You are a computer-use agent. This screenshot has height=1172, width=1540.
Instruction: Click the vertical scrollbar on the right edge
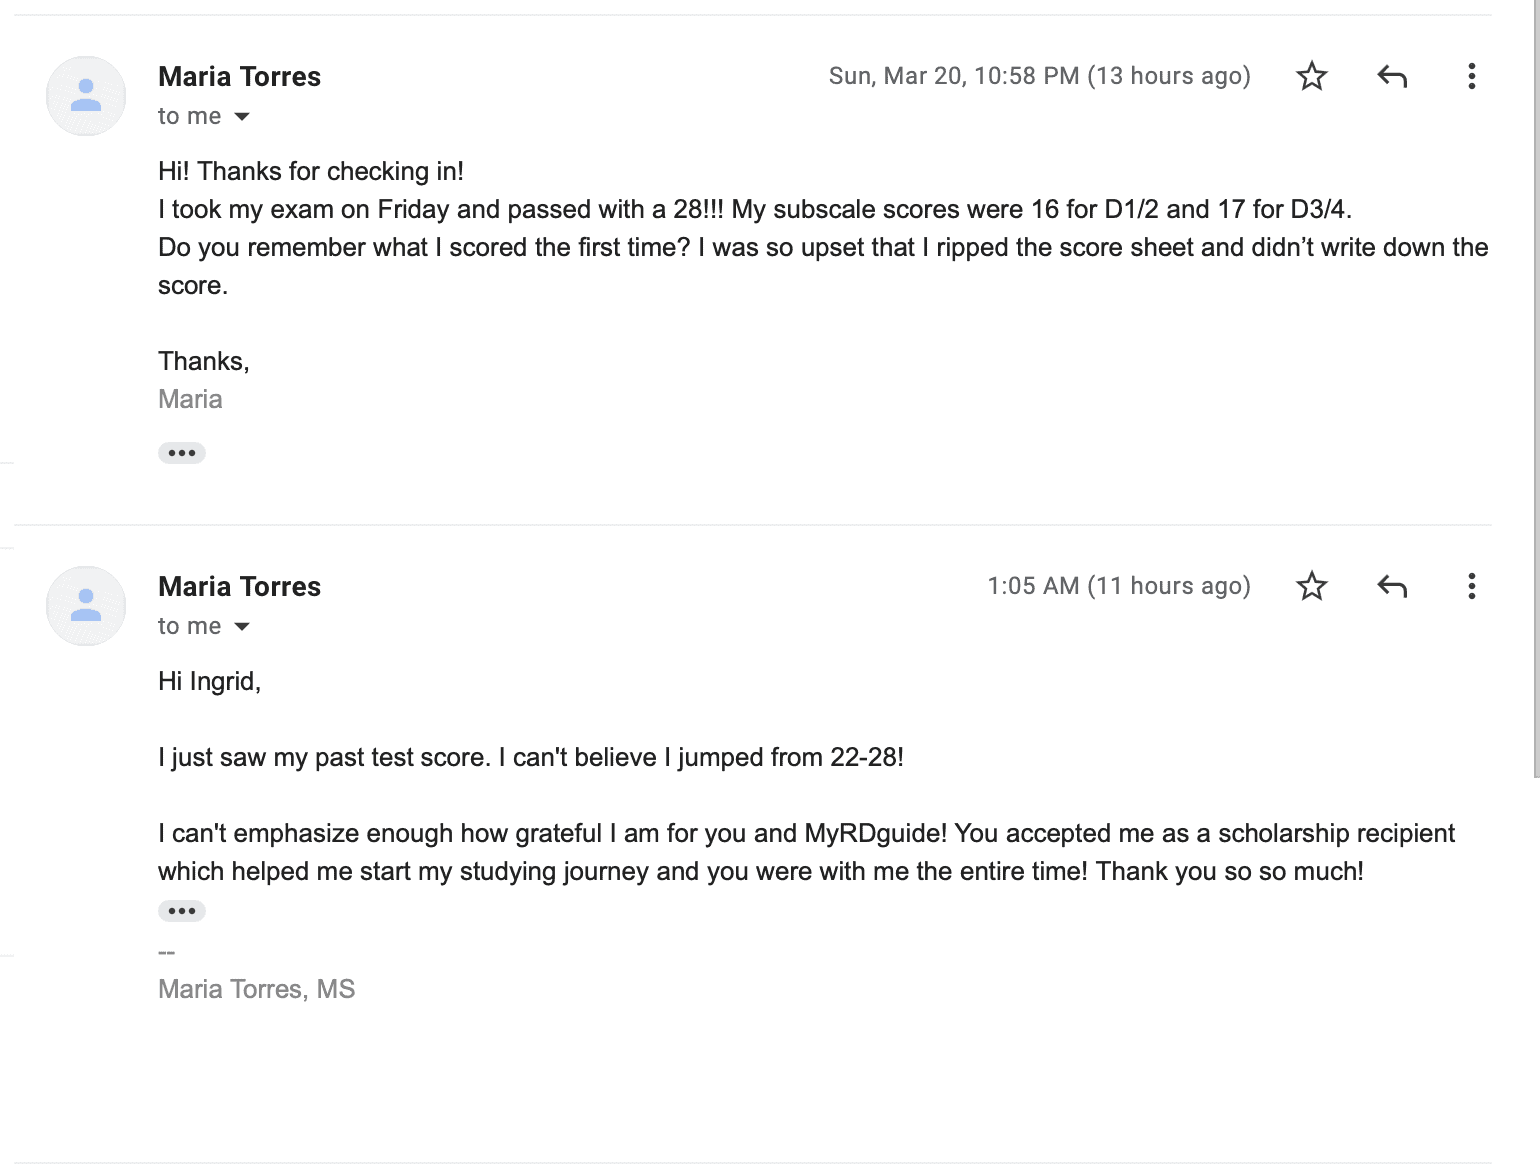click(x=1536, y=400)
